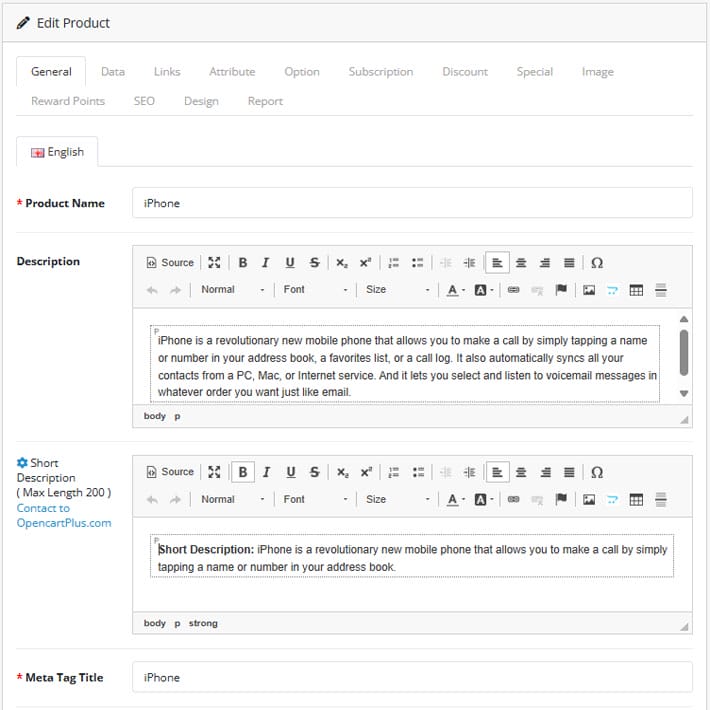The width and height of the screenshot is (710, 710).
Task: Open text color picker in Description editor
Action: [456, 290]
